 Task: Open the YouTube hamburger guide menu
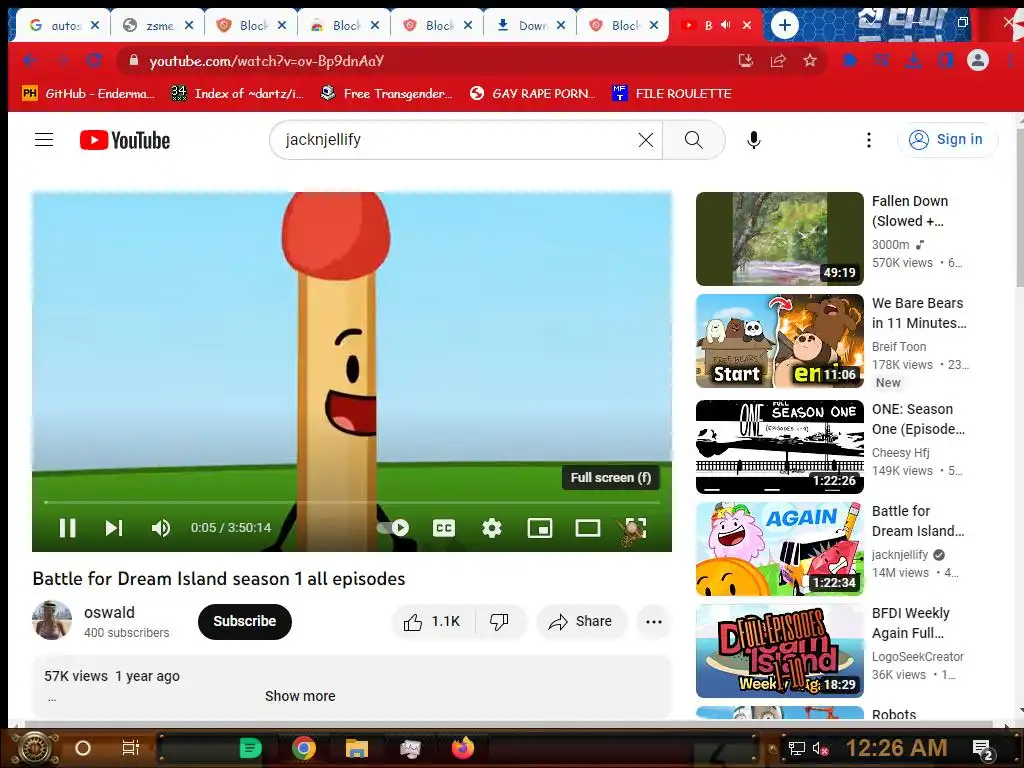click(44, 140)
